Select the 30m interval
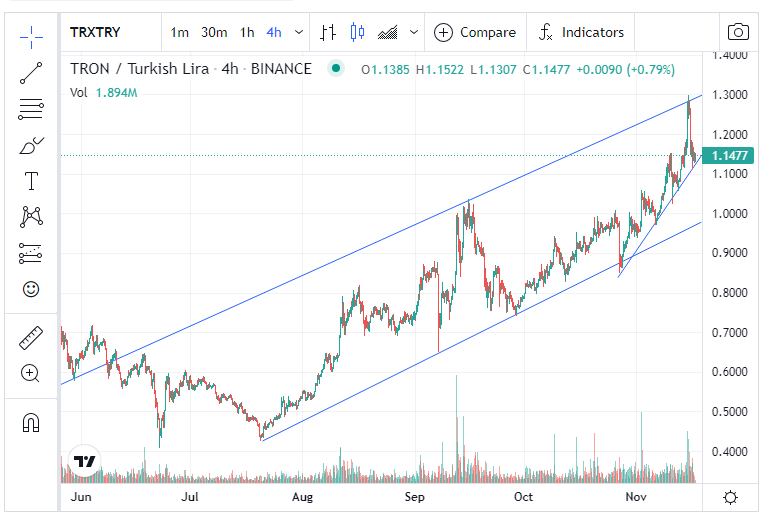Screen dimensions: 773x517 [x=214, y=33]
